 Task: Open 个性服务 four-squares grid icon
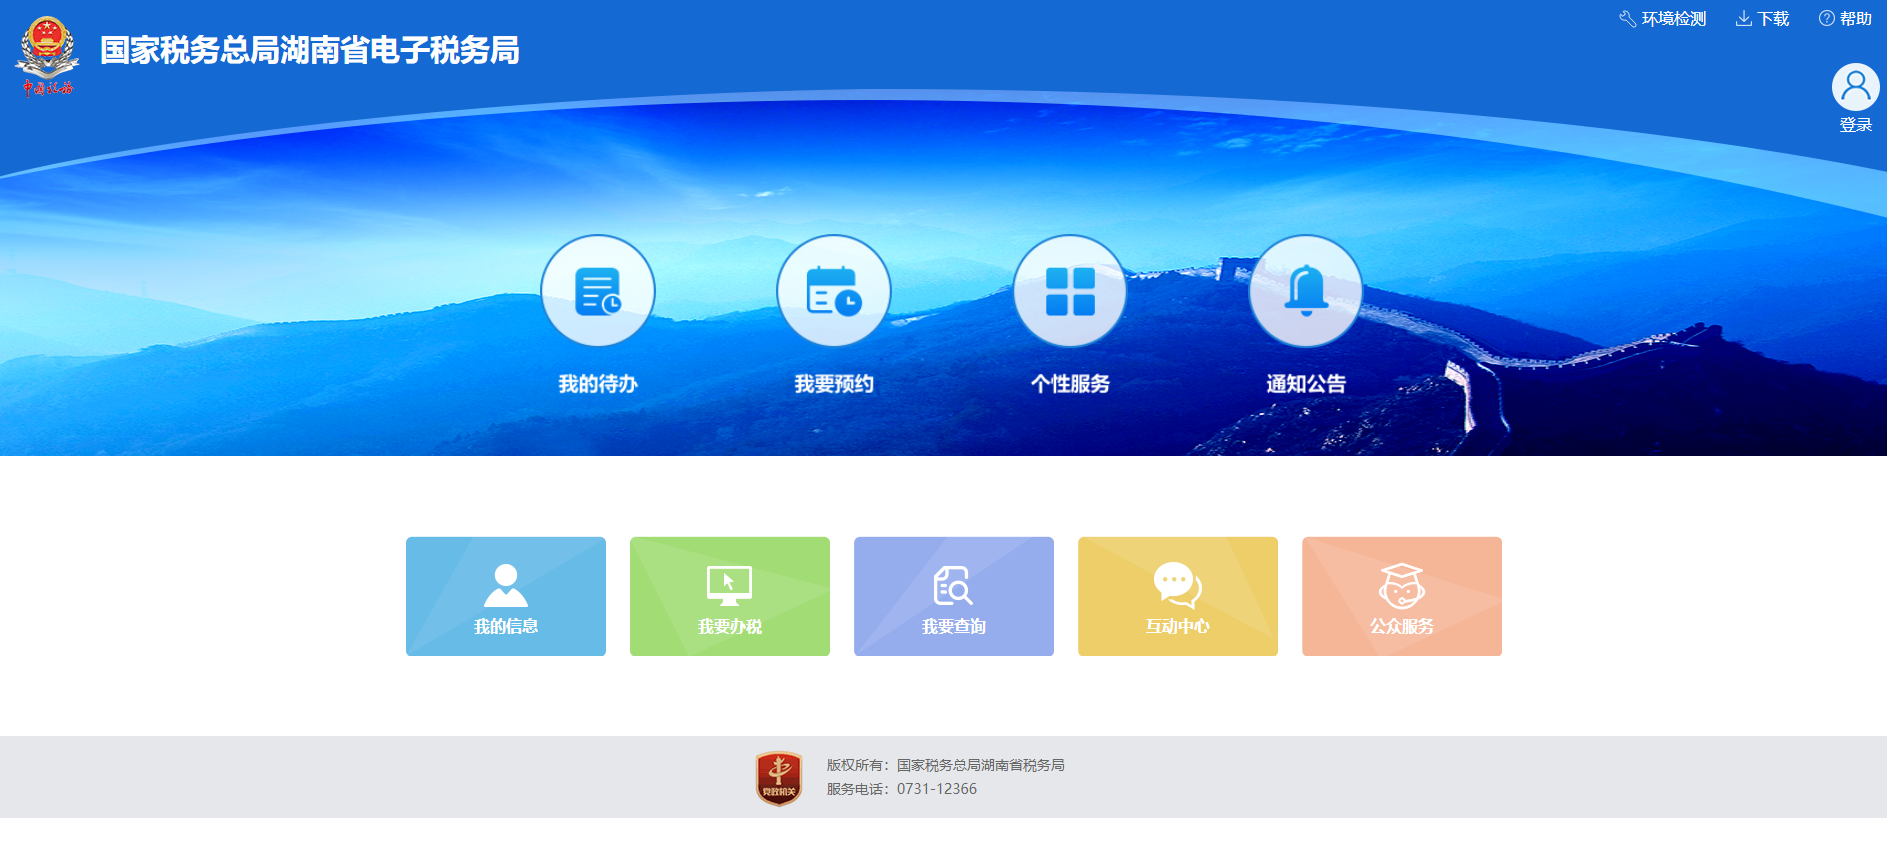tap(1070, 291)
